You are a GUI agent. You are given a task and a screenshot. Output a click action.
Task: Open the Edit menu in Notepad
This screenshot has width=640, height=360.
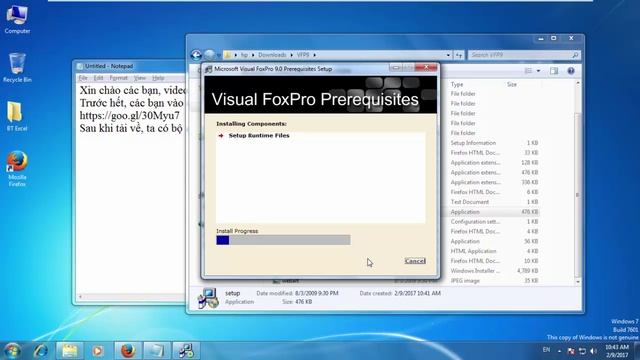pos(98,78)
